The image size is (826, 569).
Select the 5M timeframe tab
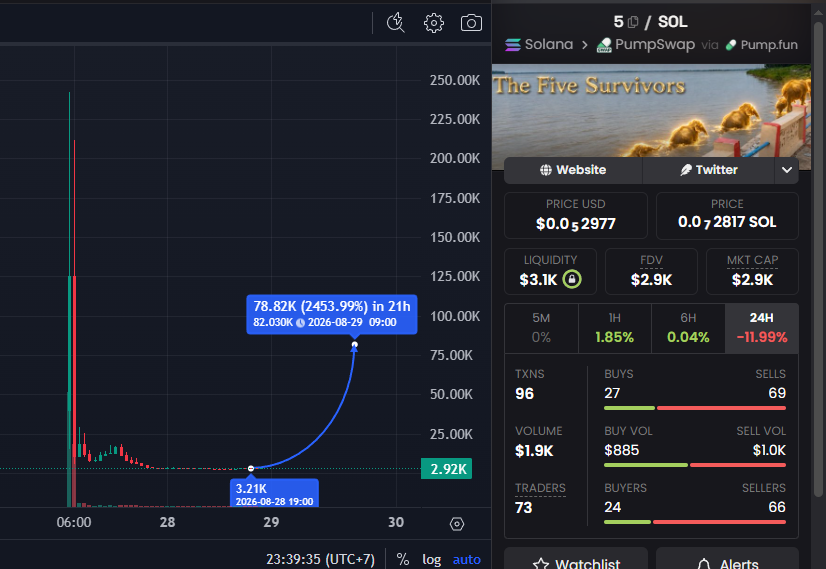(541, 328)
